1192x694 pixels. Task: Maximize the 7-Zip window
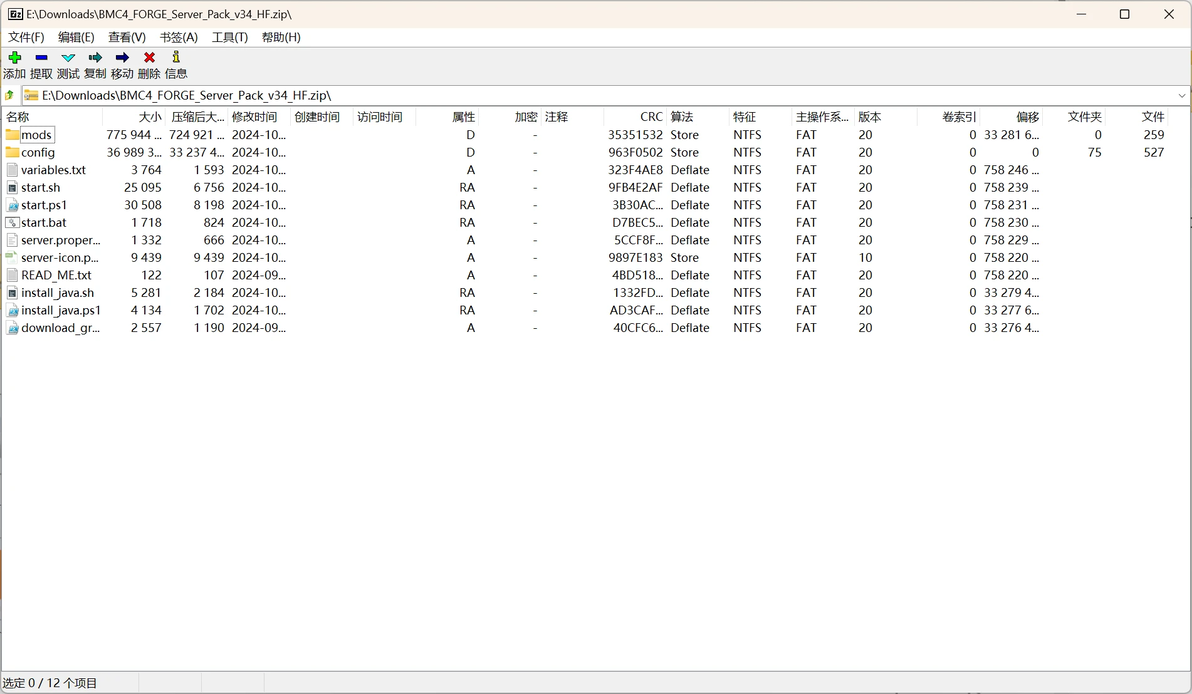[x=1124, y=14]
